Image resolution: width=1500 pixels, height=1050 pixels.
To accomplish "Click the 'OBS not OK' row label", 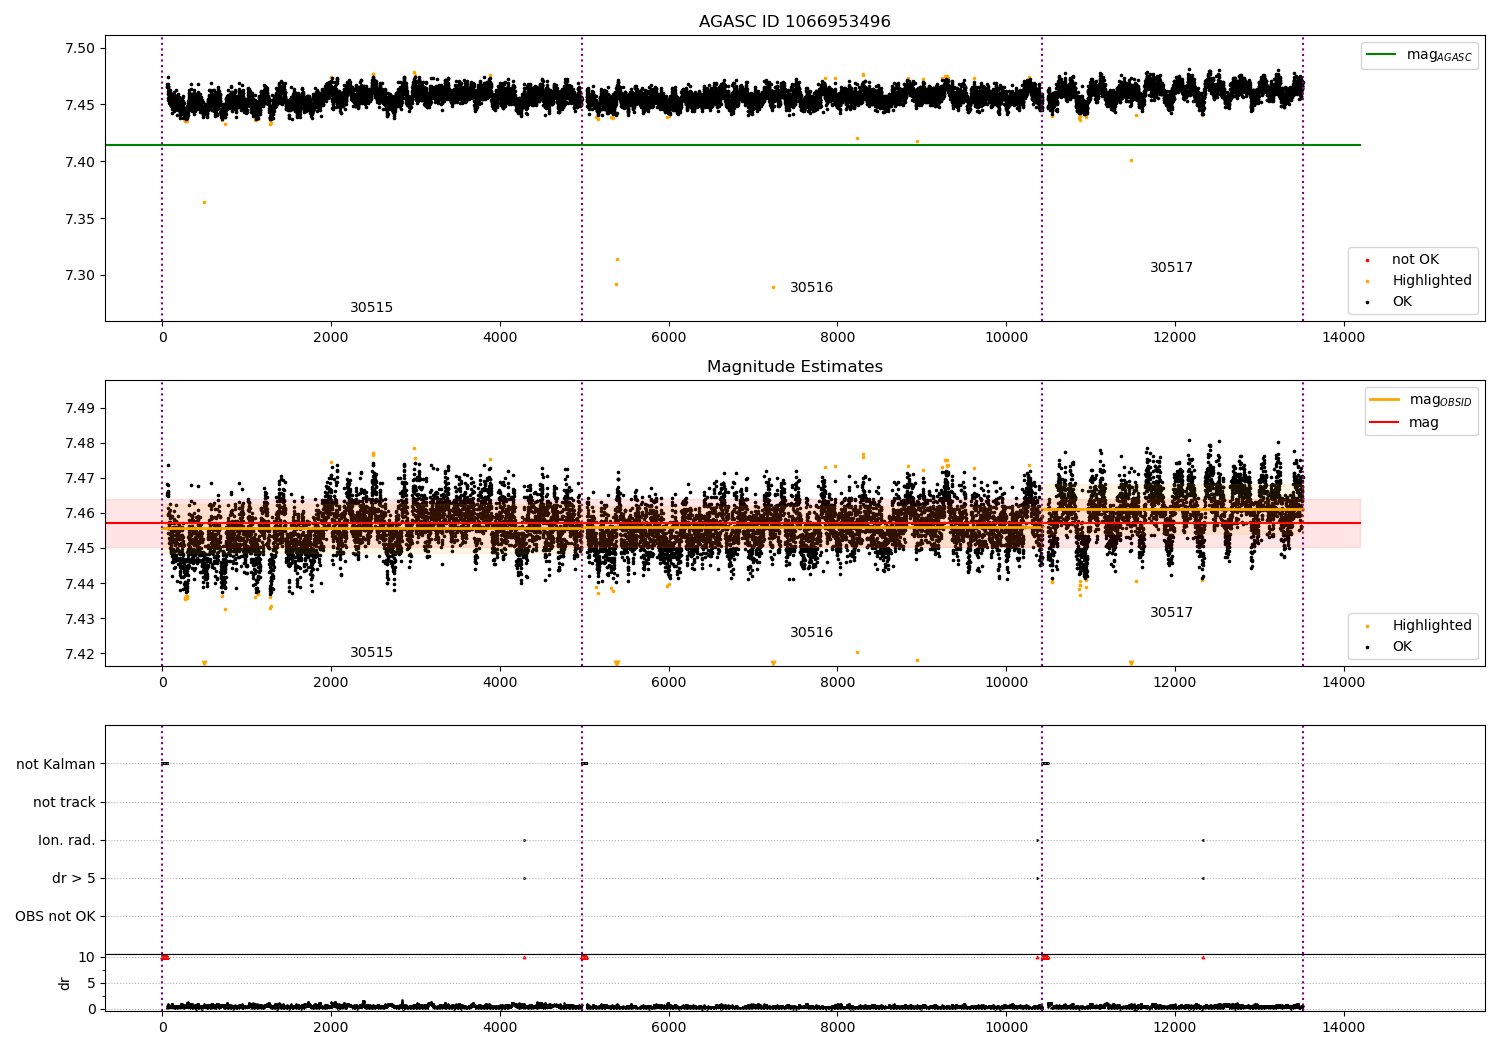I will [x=55, y=917].
